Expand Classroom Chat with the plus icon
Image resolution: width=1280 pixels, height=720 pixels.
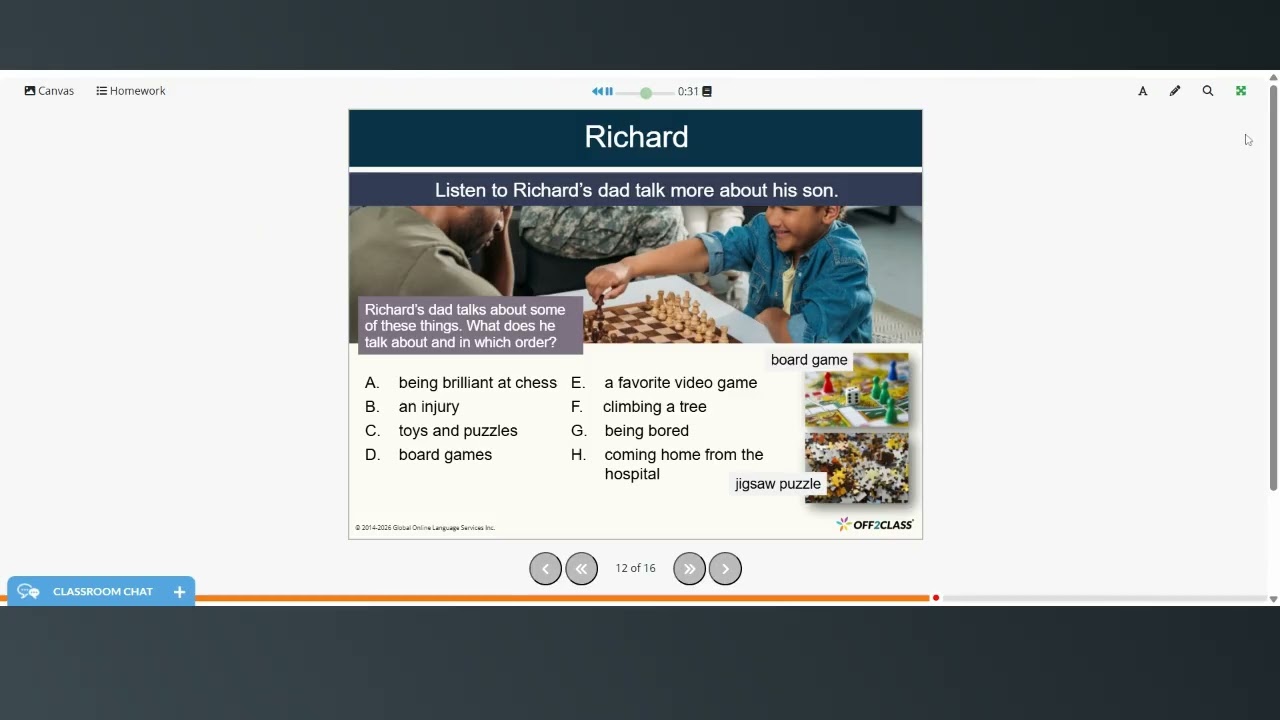coord(179,591)
